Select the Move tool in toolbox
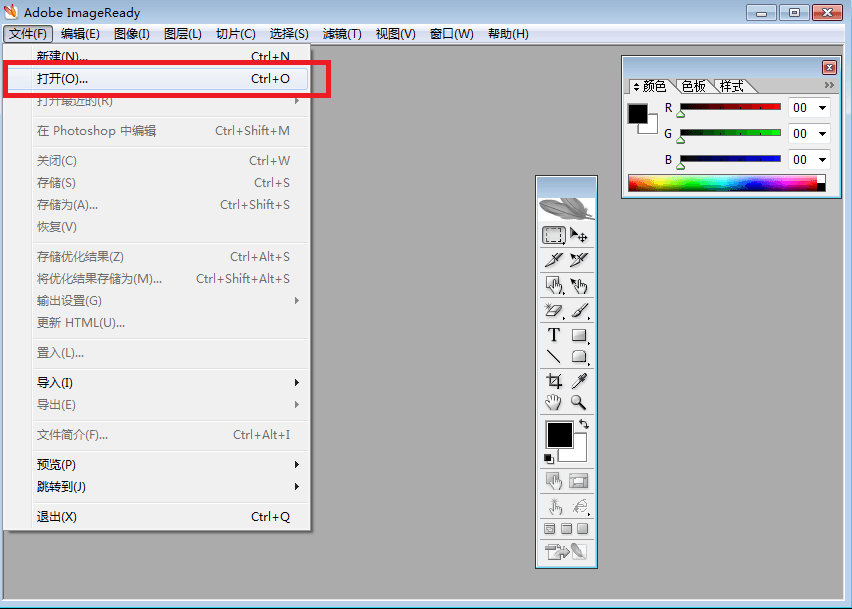 (579, 236)
